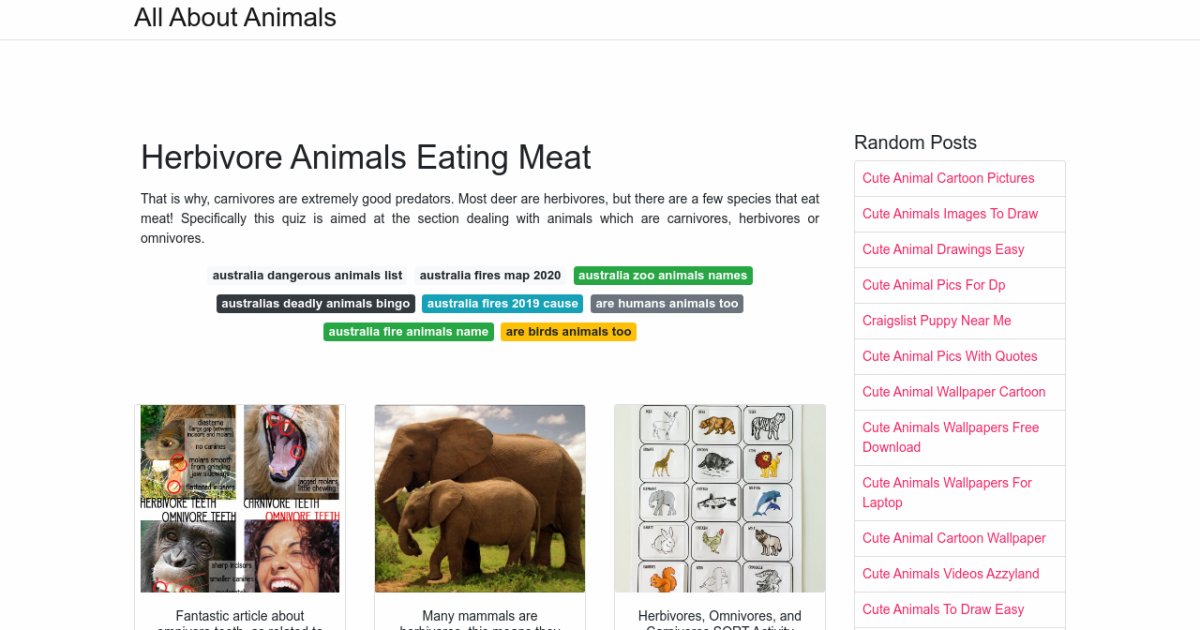Click "Cute Animals To Draw Easy"
1200x630 pixels.
(x=944, y=609)
